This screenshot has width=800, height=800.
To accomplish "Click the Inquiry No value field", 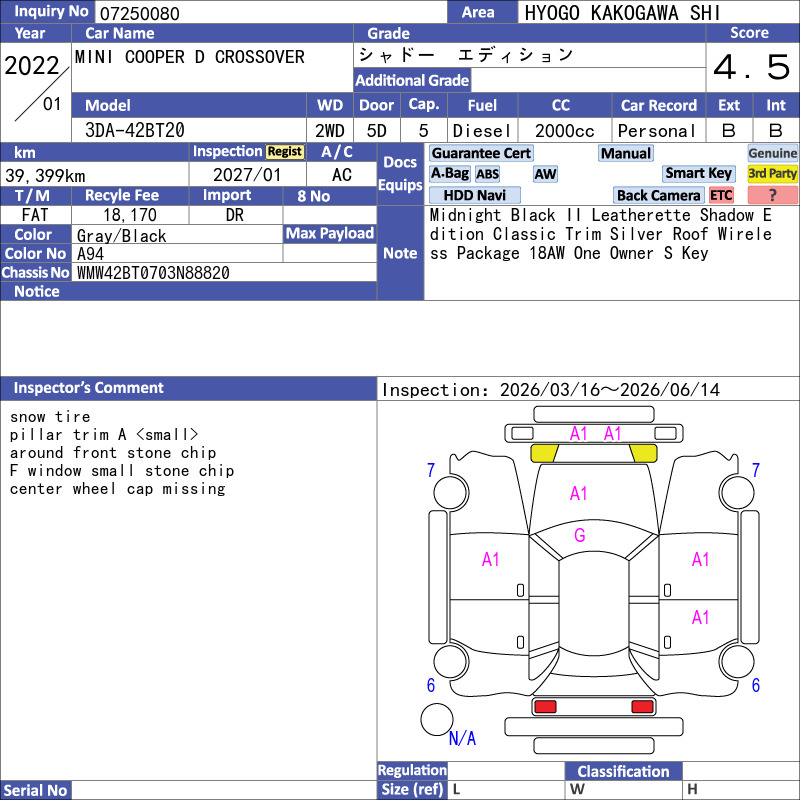I will [270, 13].
